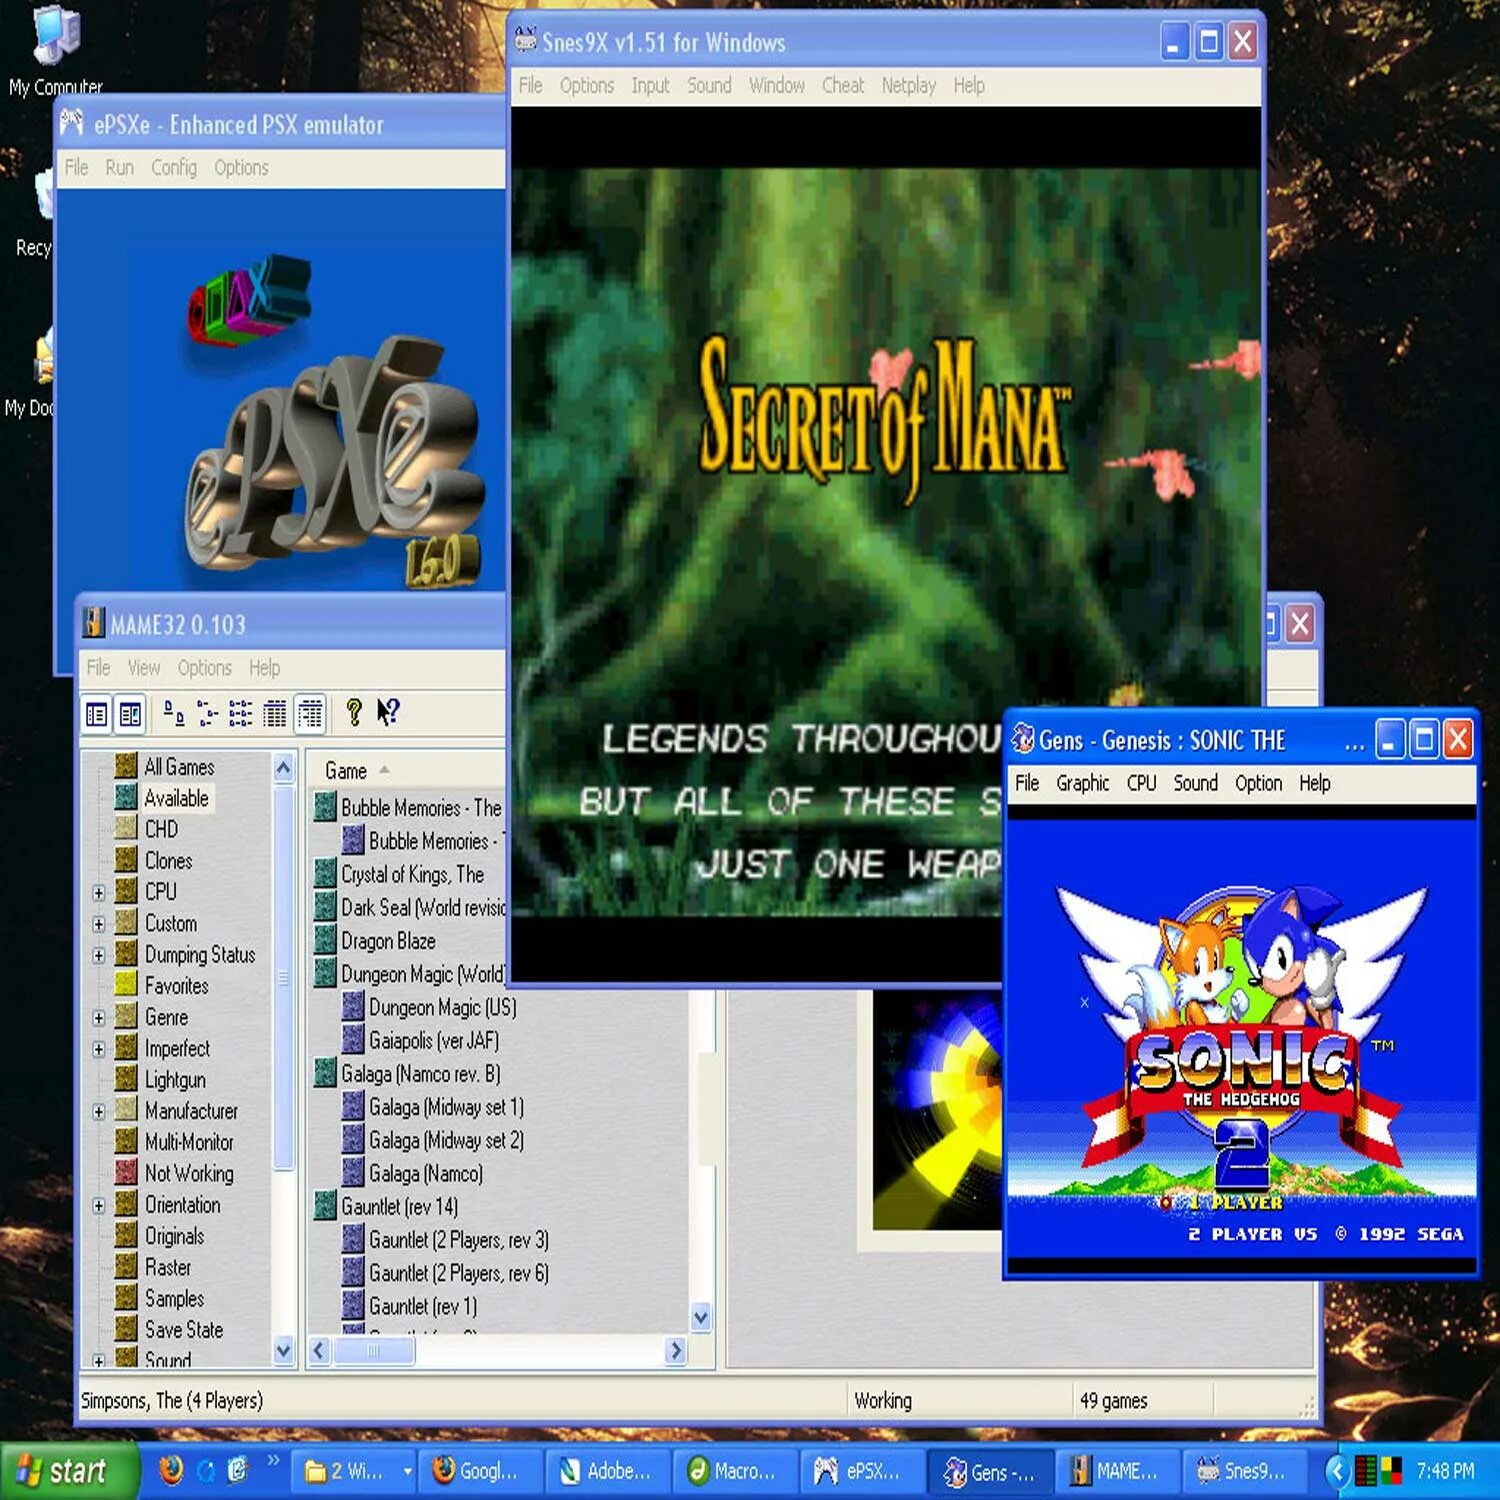Screen dimensions: 1500x1500
Task: Select MAME32 grouped view icon
Action: click(x=311, y=713)
